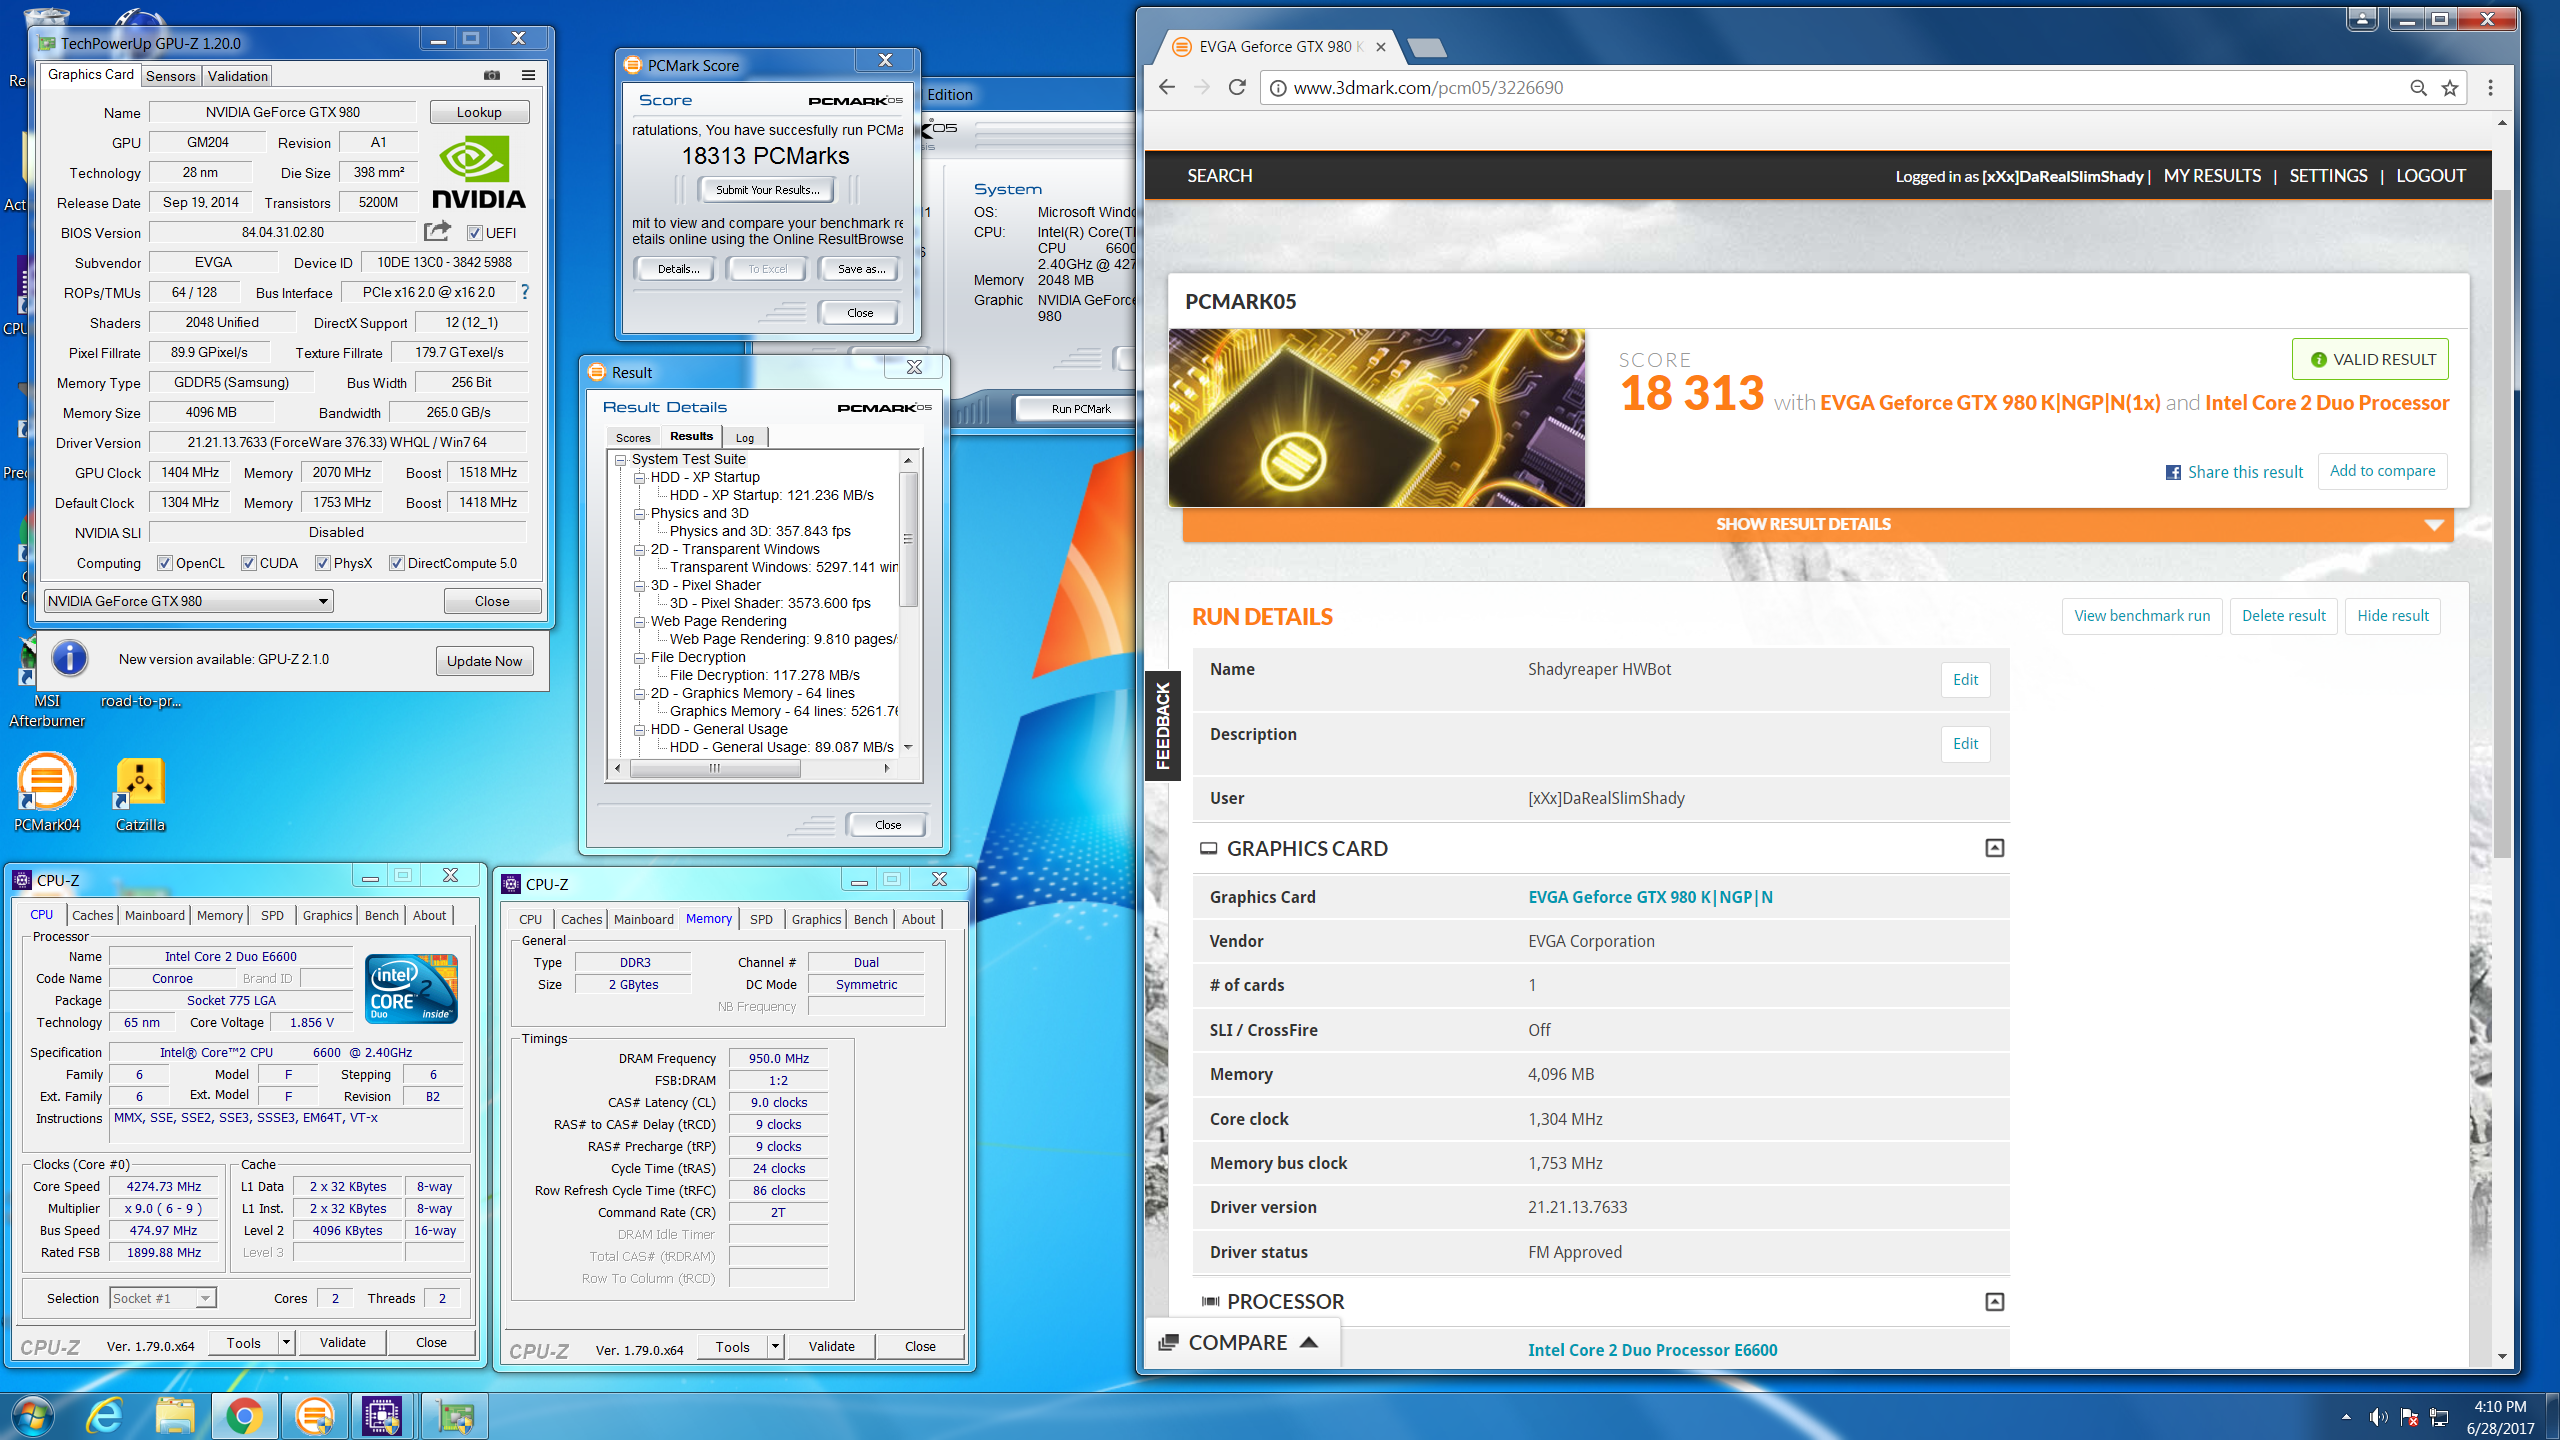2560x1440 pixels.
Task: Expand the Show Result Details bar
Action: click(x=1818, y=524)
